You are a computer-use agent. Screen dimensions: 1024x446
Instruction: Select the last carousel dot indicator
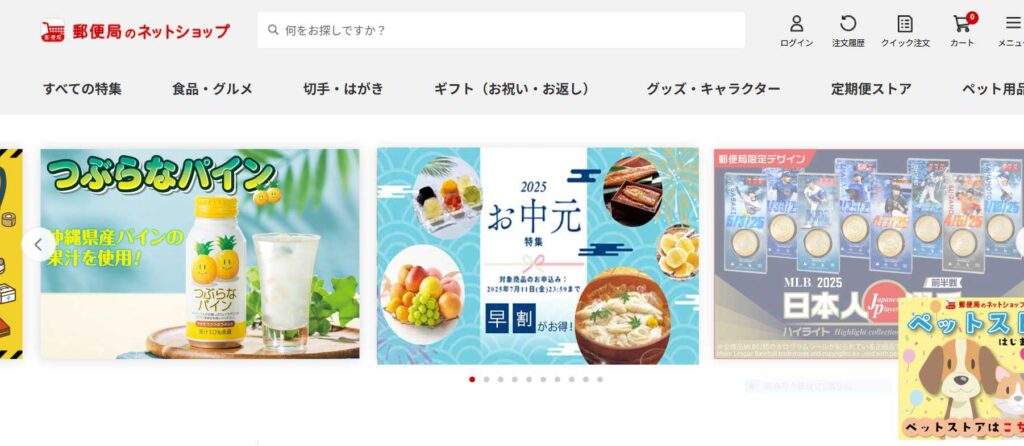pos(600,379)
